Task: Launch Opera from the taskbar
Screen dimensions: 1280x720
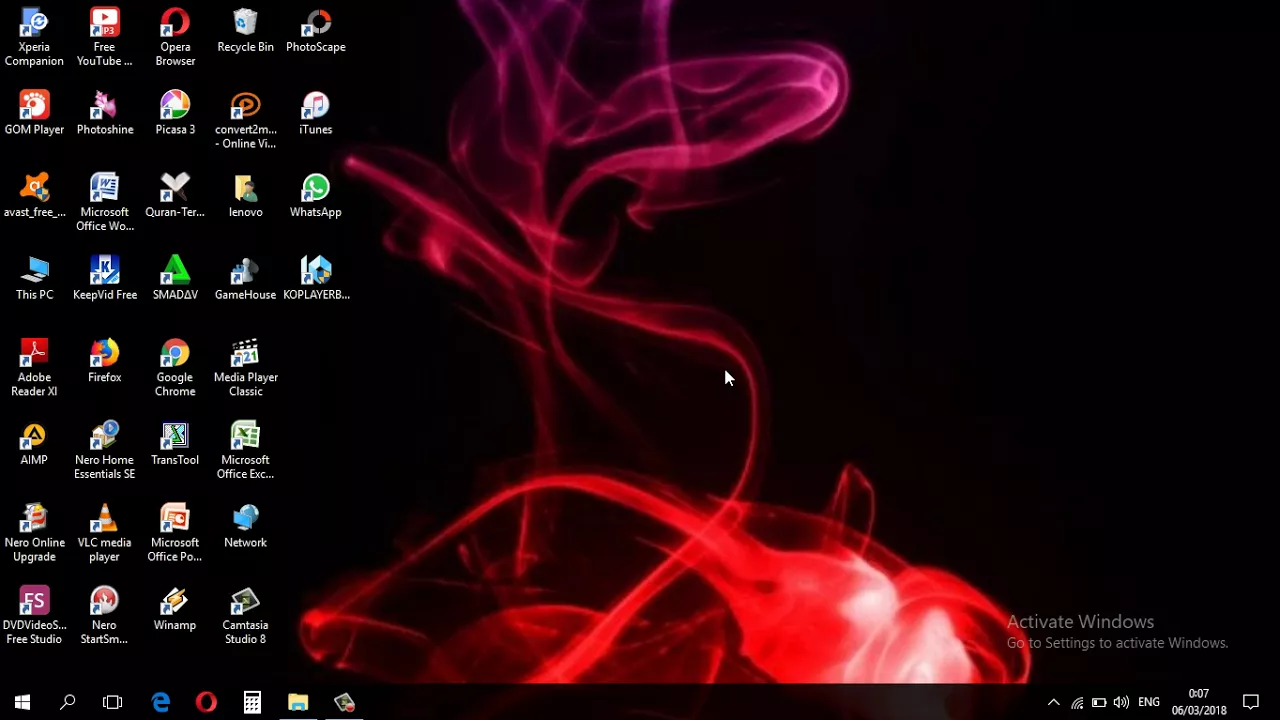Action: [206, 702]
